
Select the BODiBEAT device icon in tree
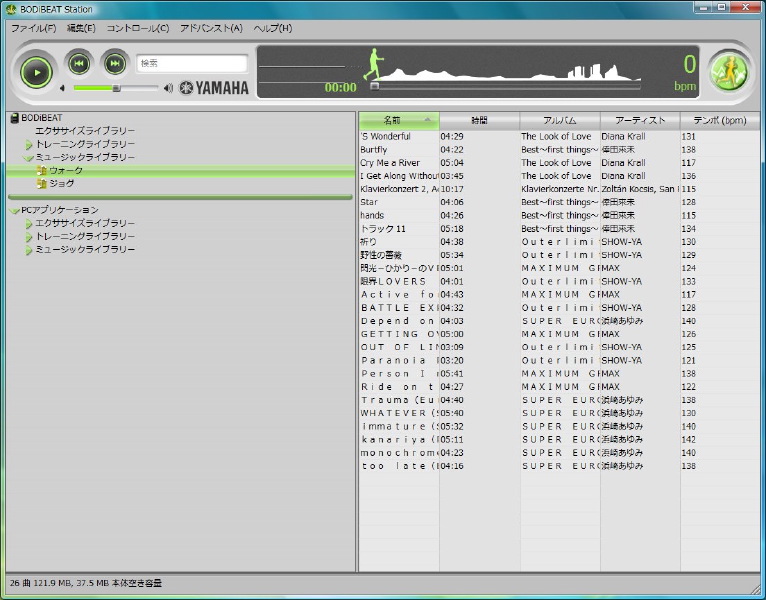[x=14, y=118]
